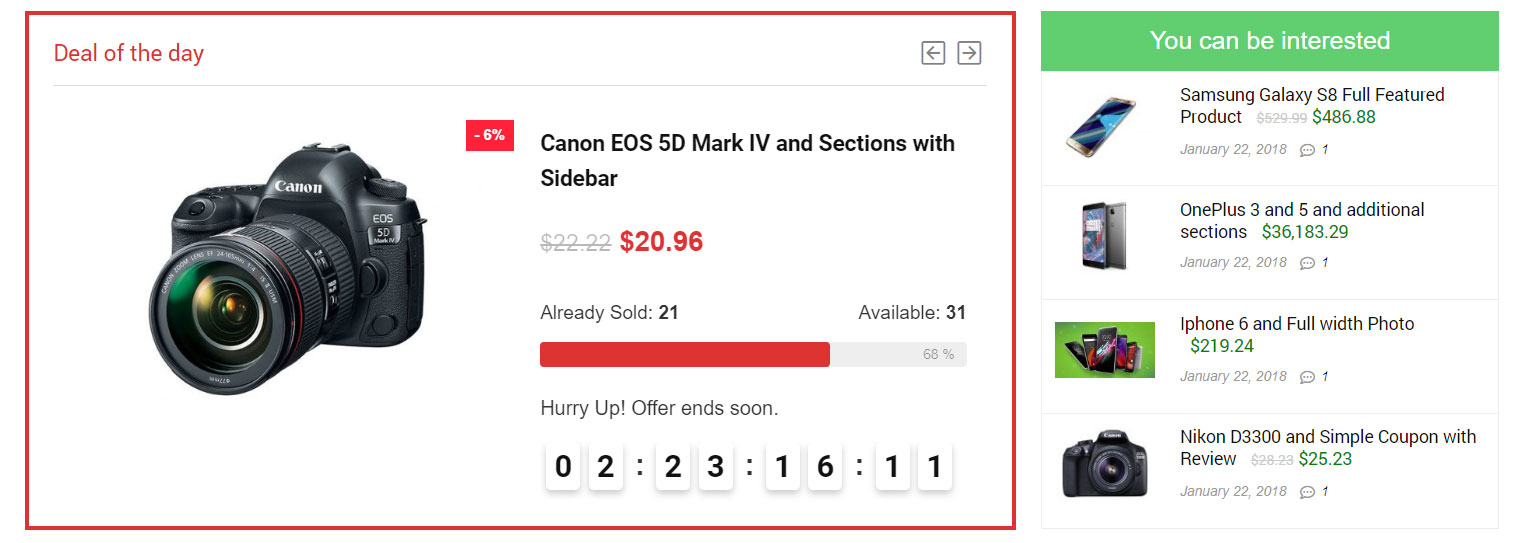
Task: Click the Nikon D3300 camera thumbnail
Action: [x=1104, y=464]
